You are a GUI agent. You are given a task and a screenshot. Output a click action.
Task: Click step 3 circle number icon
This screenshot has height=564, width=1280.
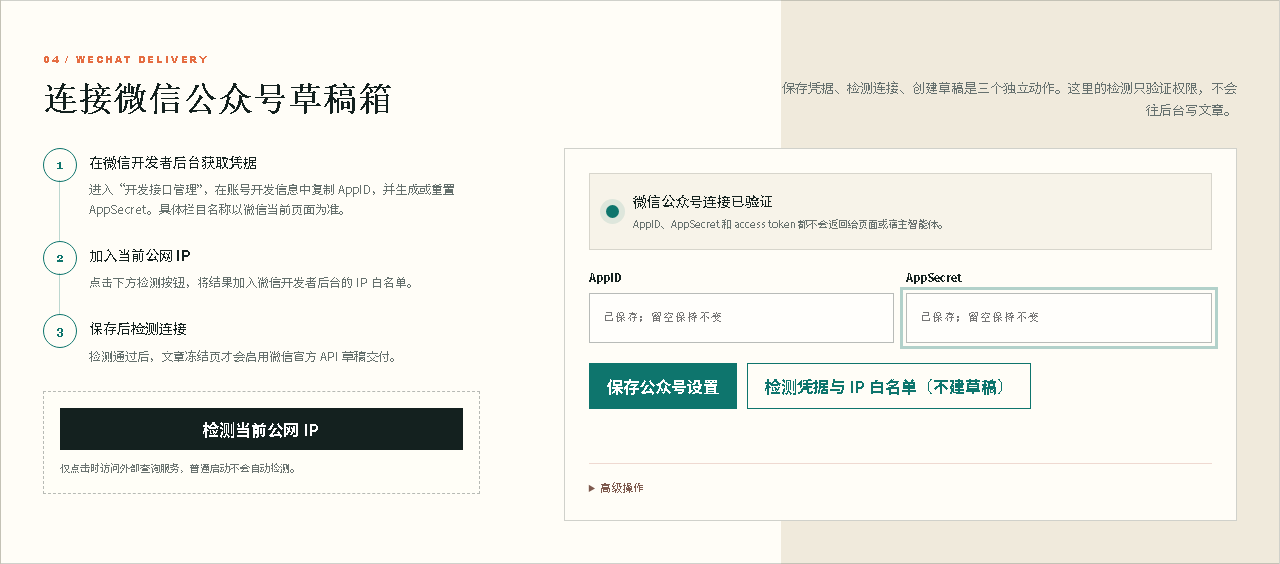60,331
